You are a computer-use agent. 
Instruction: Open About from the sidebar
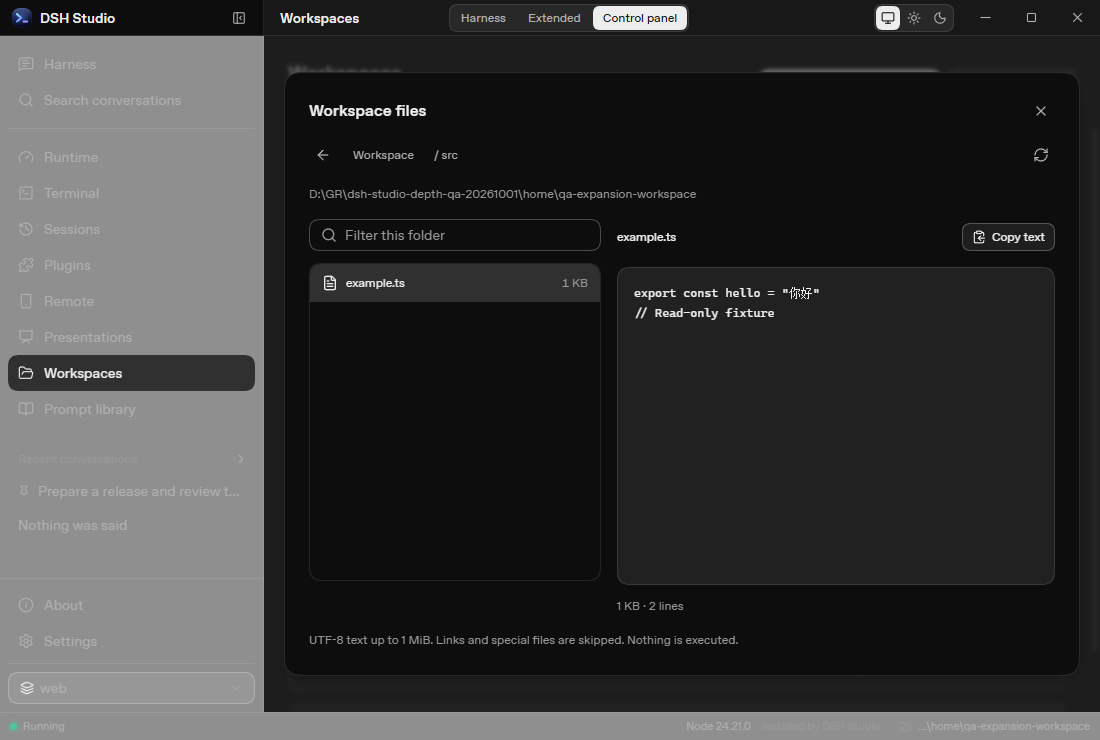pos(132,605)
